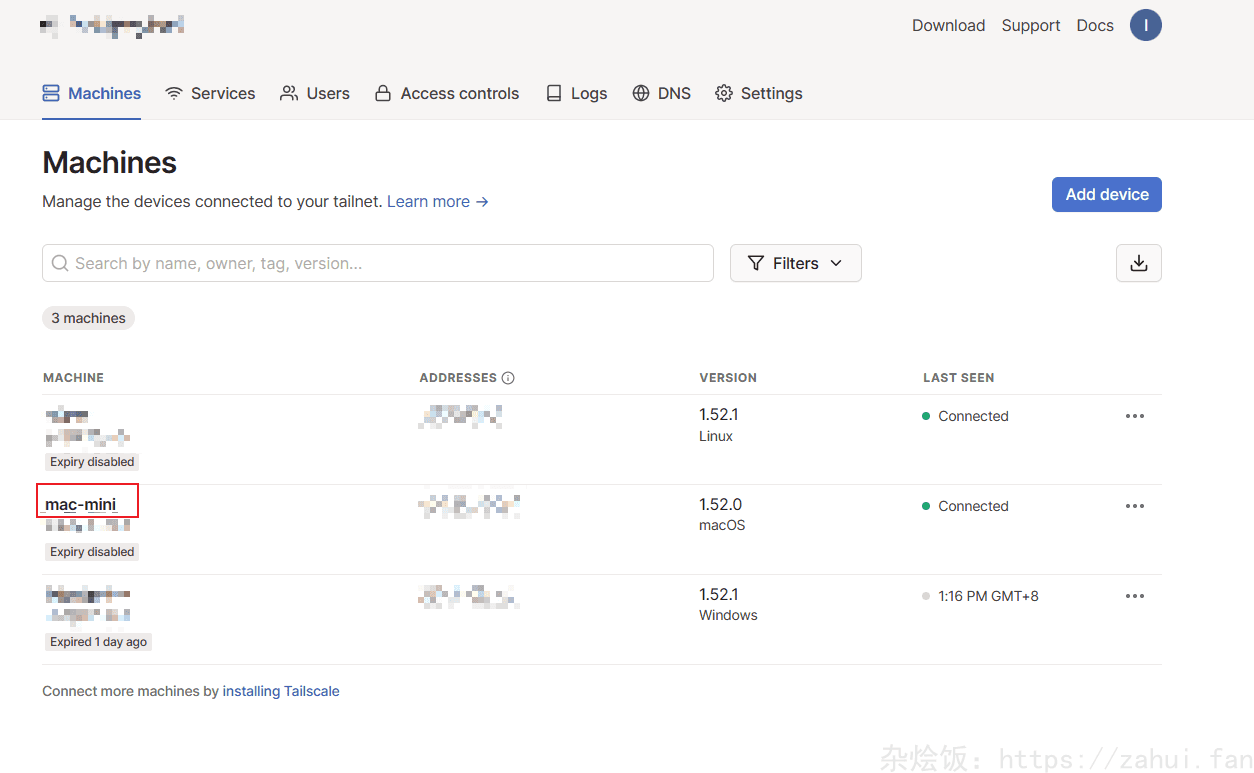Click the user avatar icon
This screenshot has height=773, width=1254.
[1145, 26]
